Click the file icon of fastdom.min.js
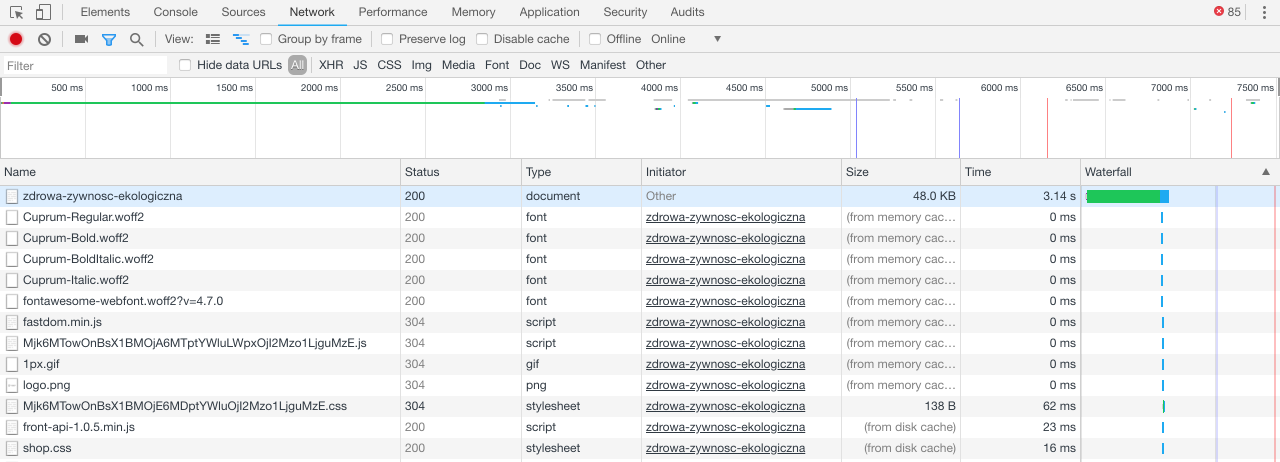The width and height of the screenshot is (1280, 462). [x=12, y=322]
